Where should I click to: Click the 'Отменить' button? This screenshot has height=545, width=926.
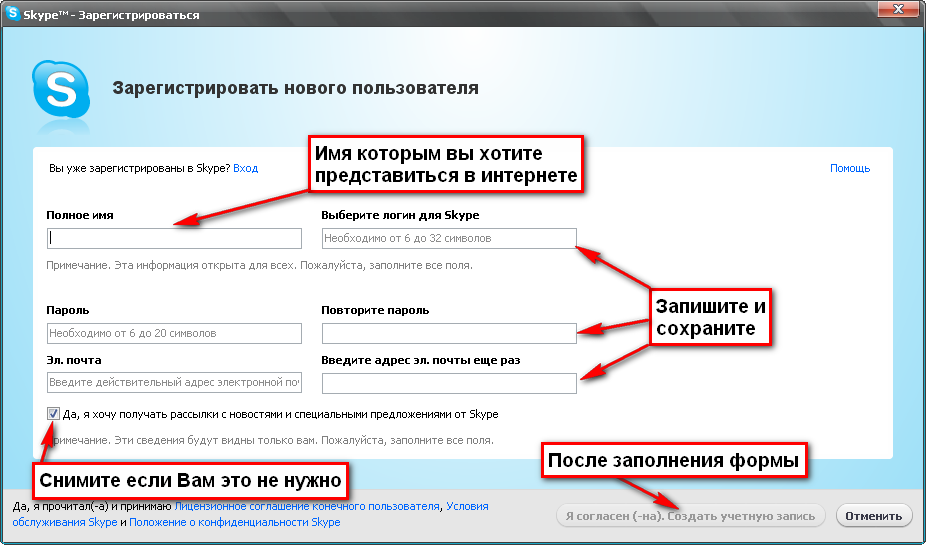[x=873, y=516]
